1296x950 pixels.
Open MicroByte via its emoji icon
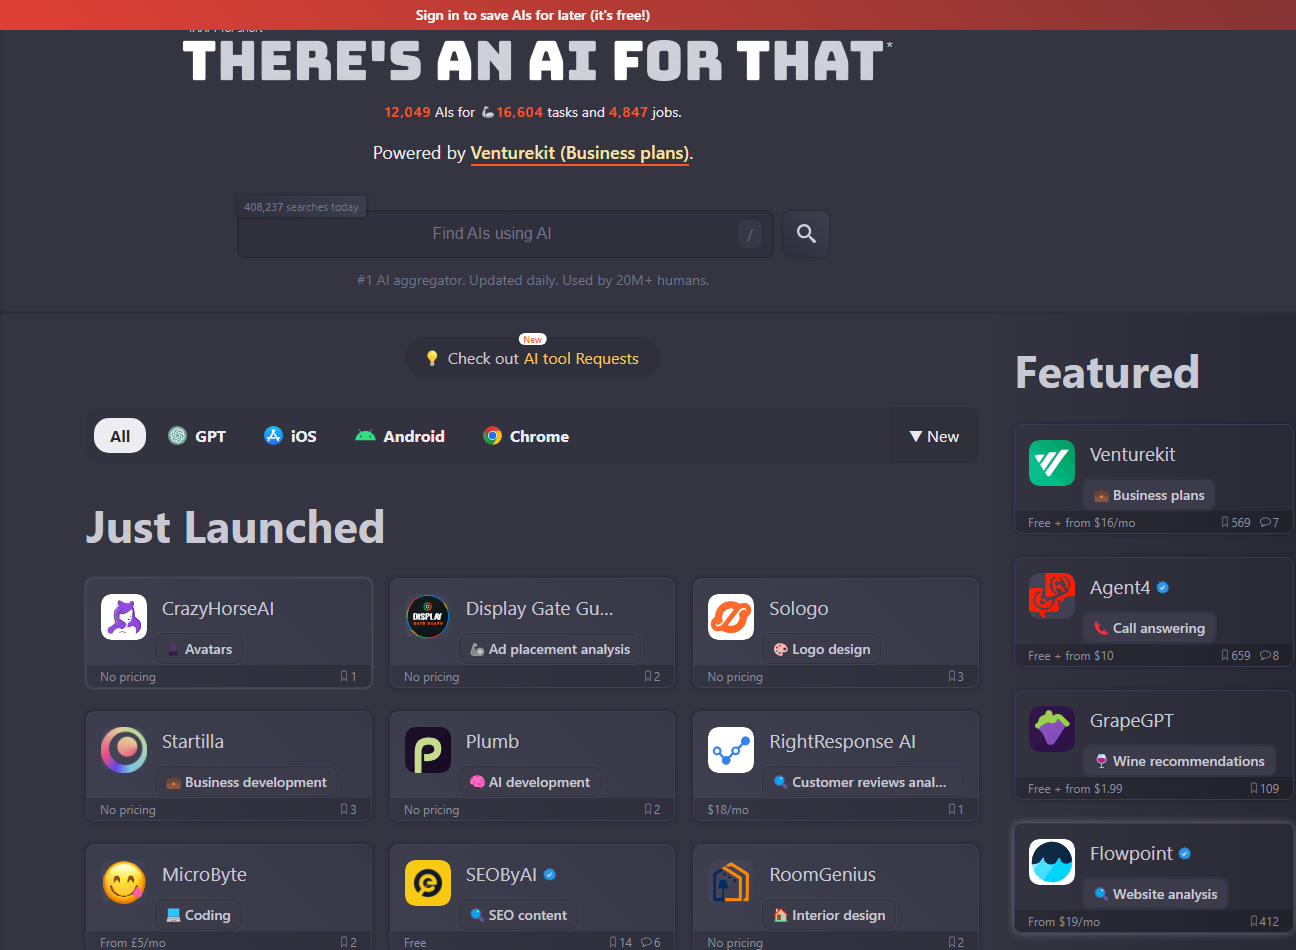click(124, 882)
